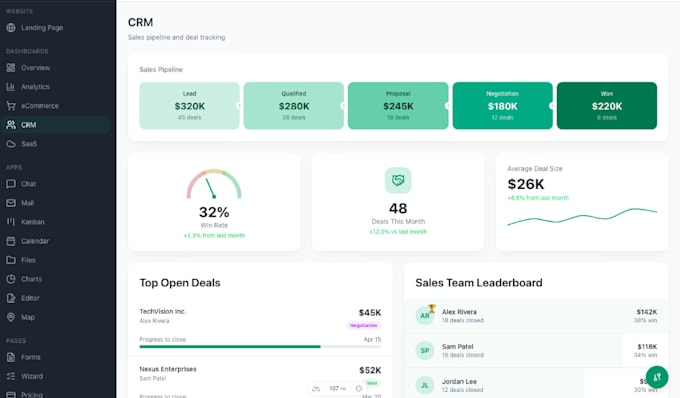
Task: Click the 32% Win Rate value
Action: (x=214, y=212)
